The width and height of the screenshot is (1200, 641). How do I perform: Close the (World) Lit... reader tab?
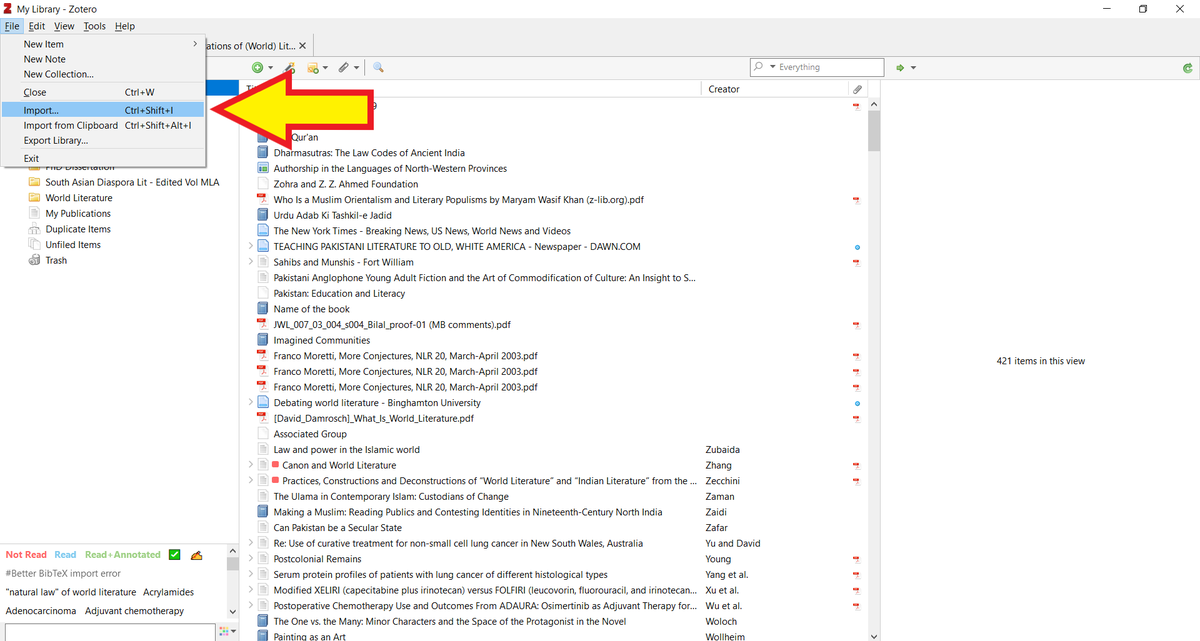tap(303, 46)
